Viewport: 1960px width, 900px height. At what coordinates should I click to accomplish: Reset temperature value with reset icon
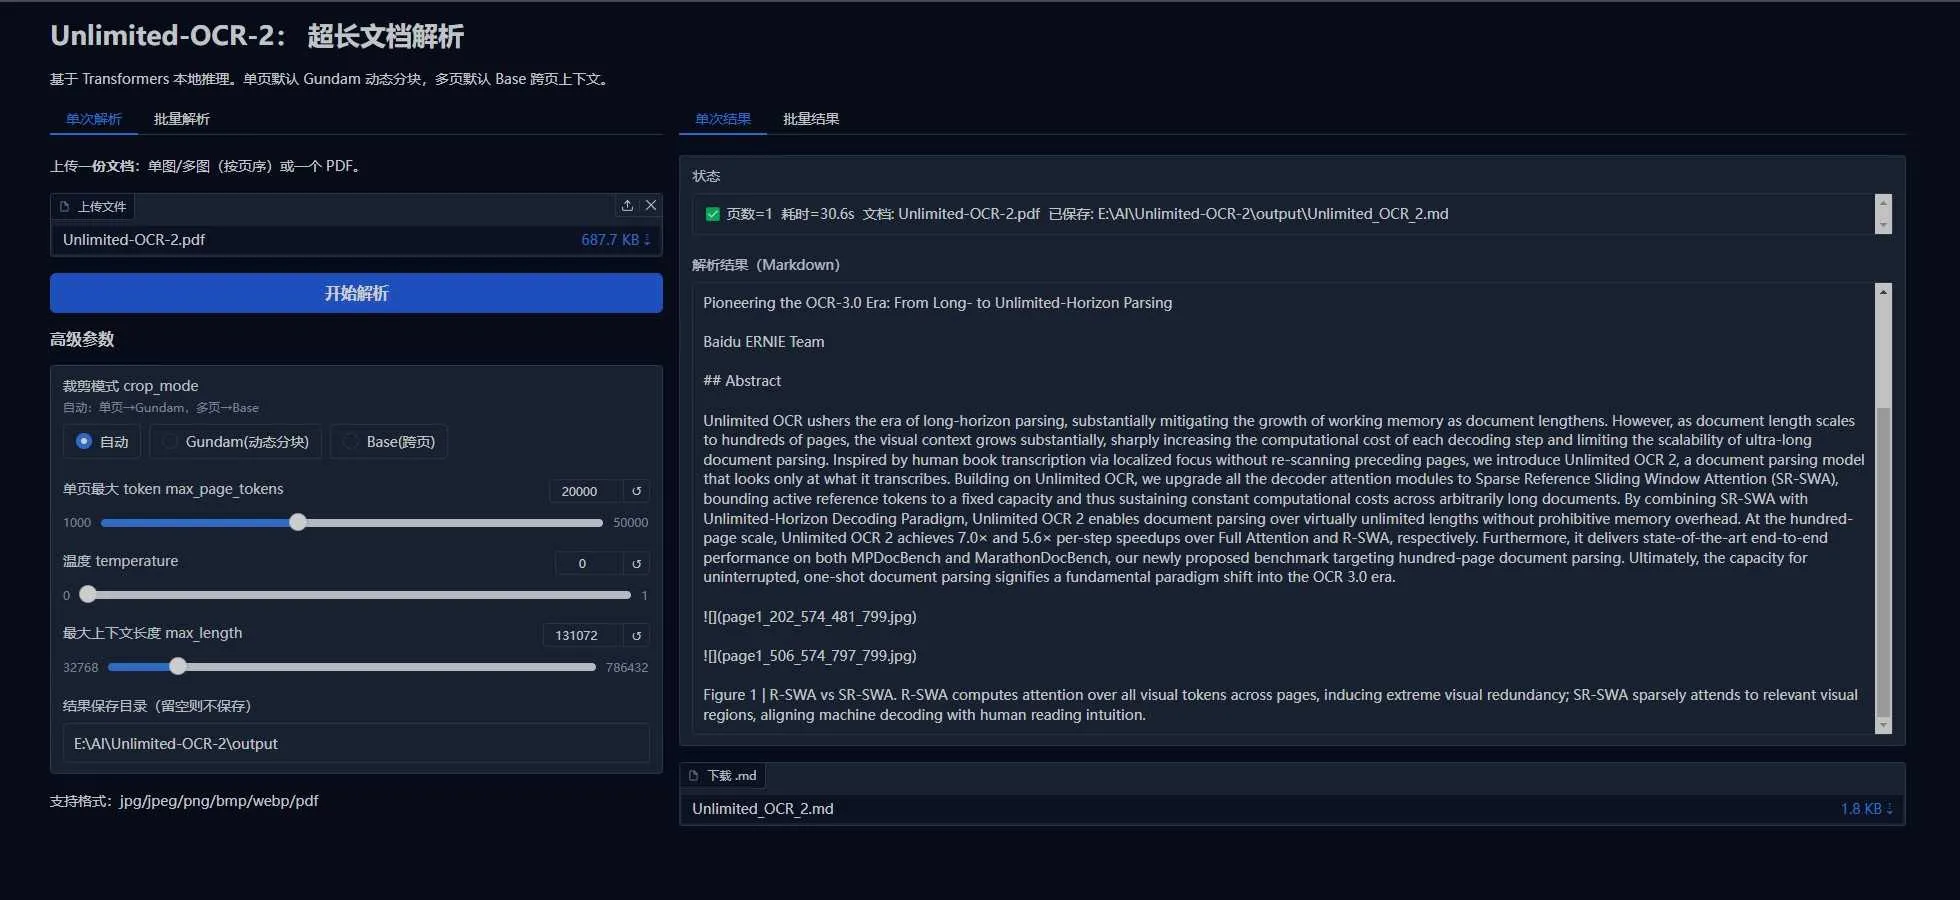[636, 563]
